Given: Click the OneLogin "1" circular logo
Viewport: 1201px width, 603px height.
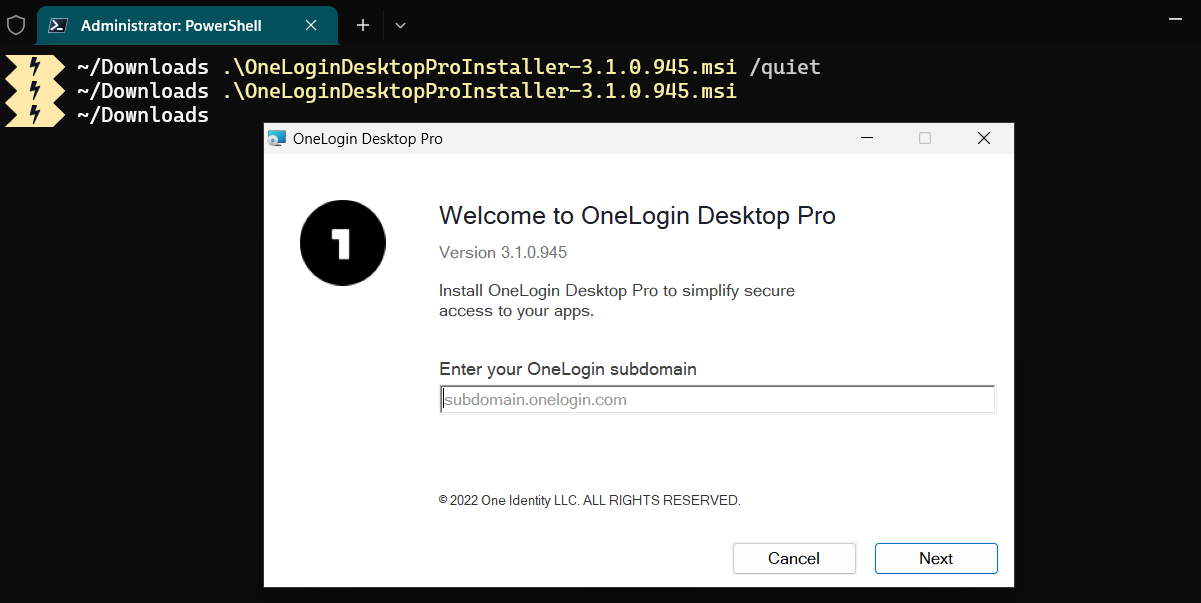Looking at the screenshot, I should pyautogui.click(x=342, y=242).
